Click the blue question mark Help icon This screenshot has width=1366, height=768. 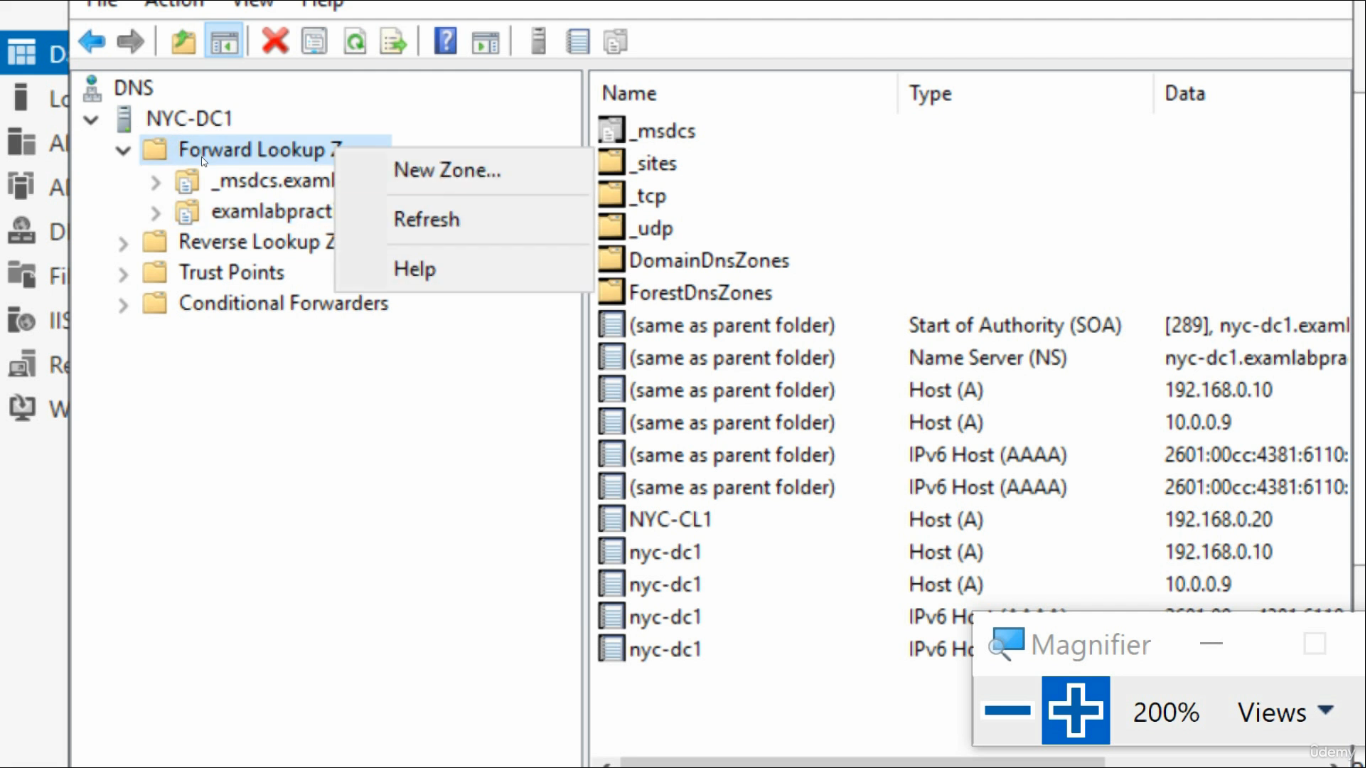[445, 42]
